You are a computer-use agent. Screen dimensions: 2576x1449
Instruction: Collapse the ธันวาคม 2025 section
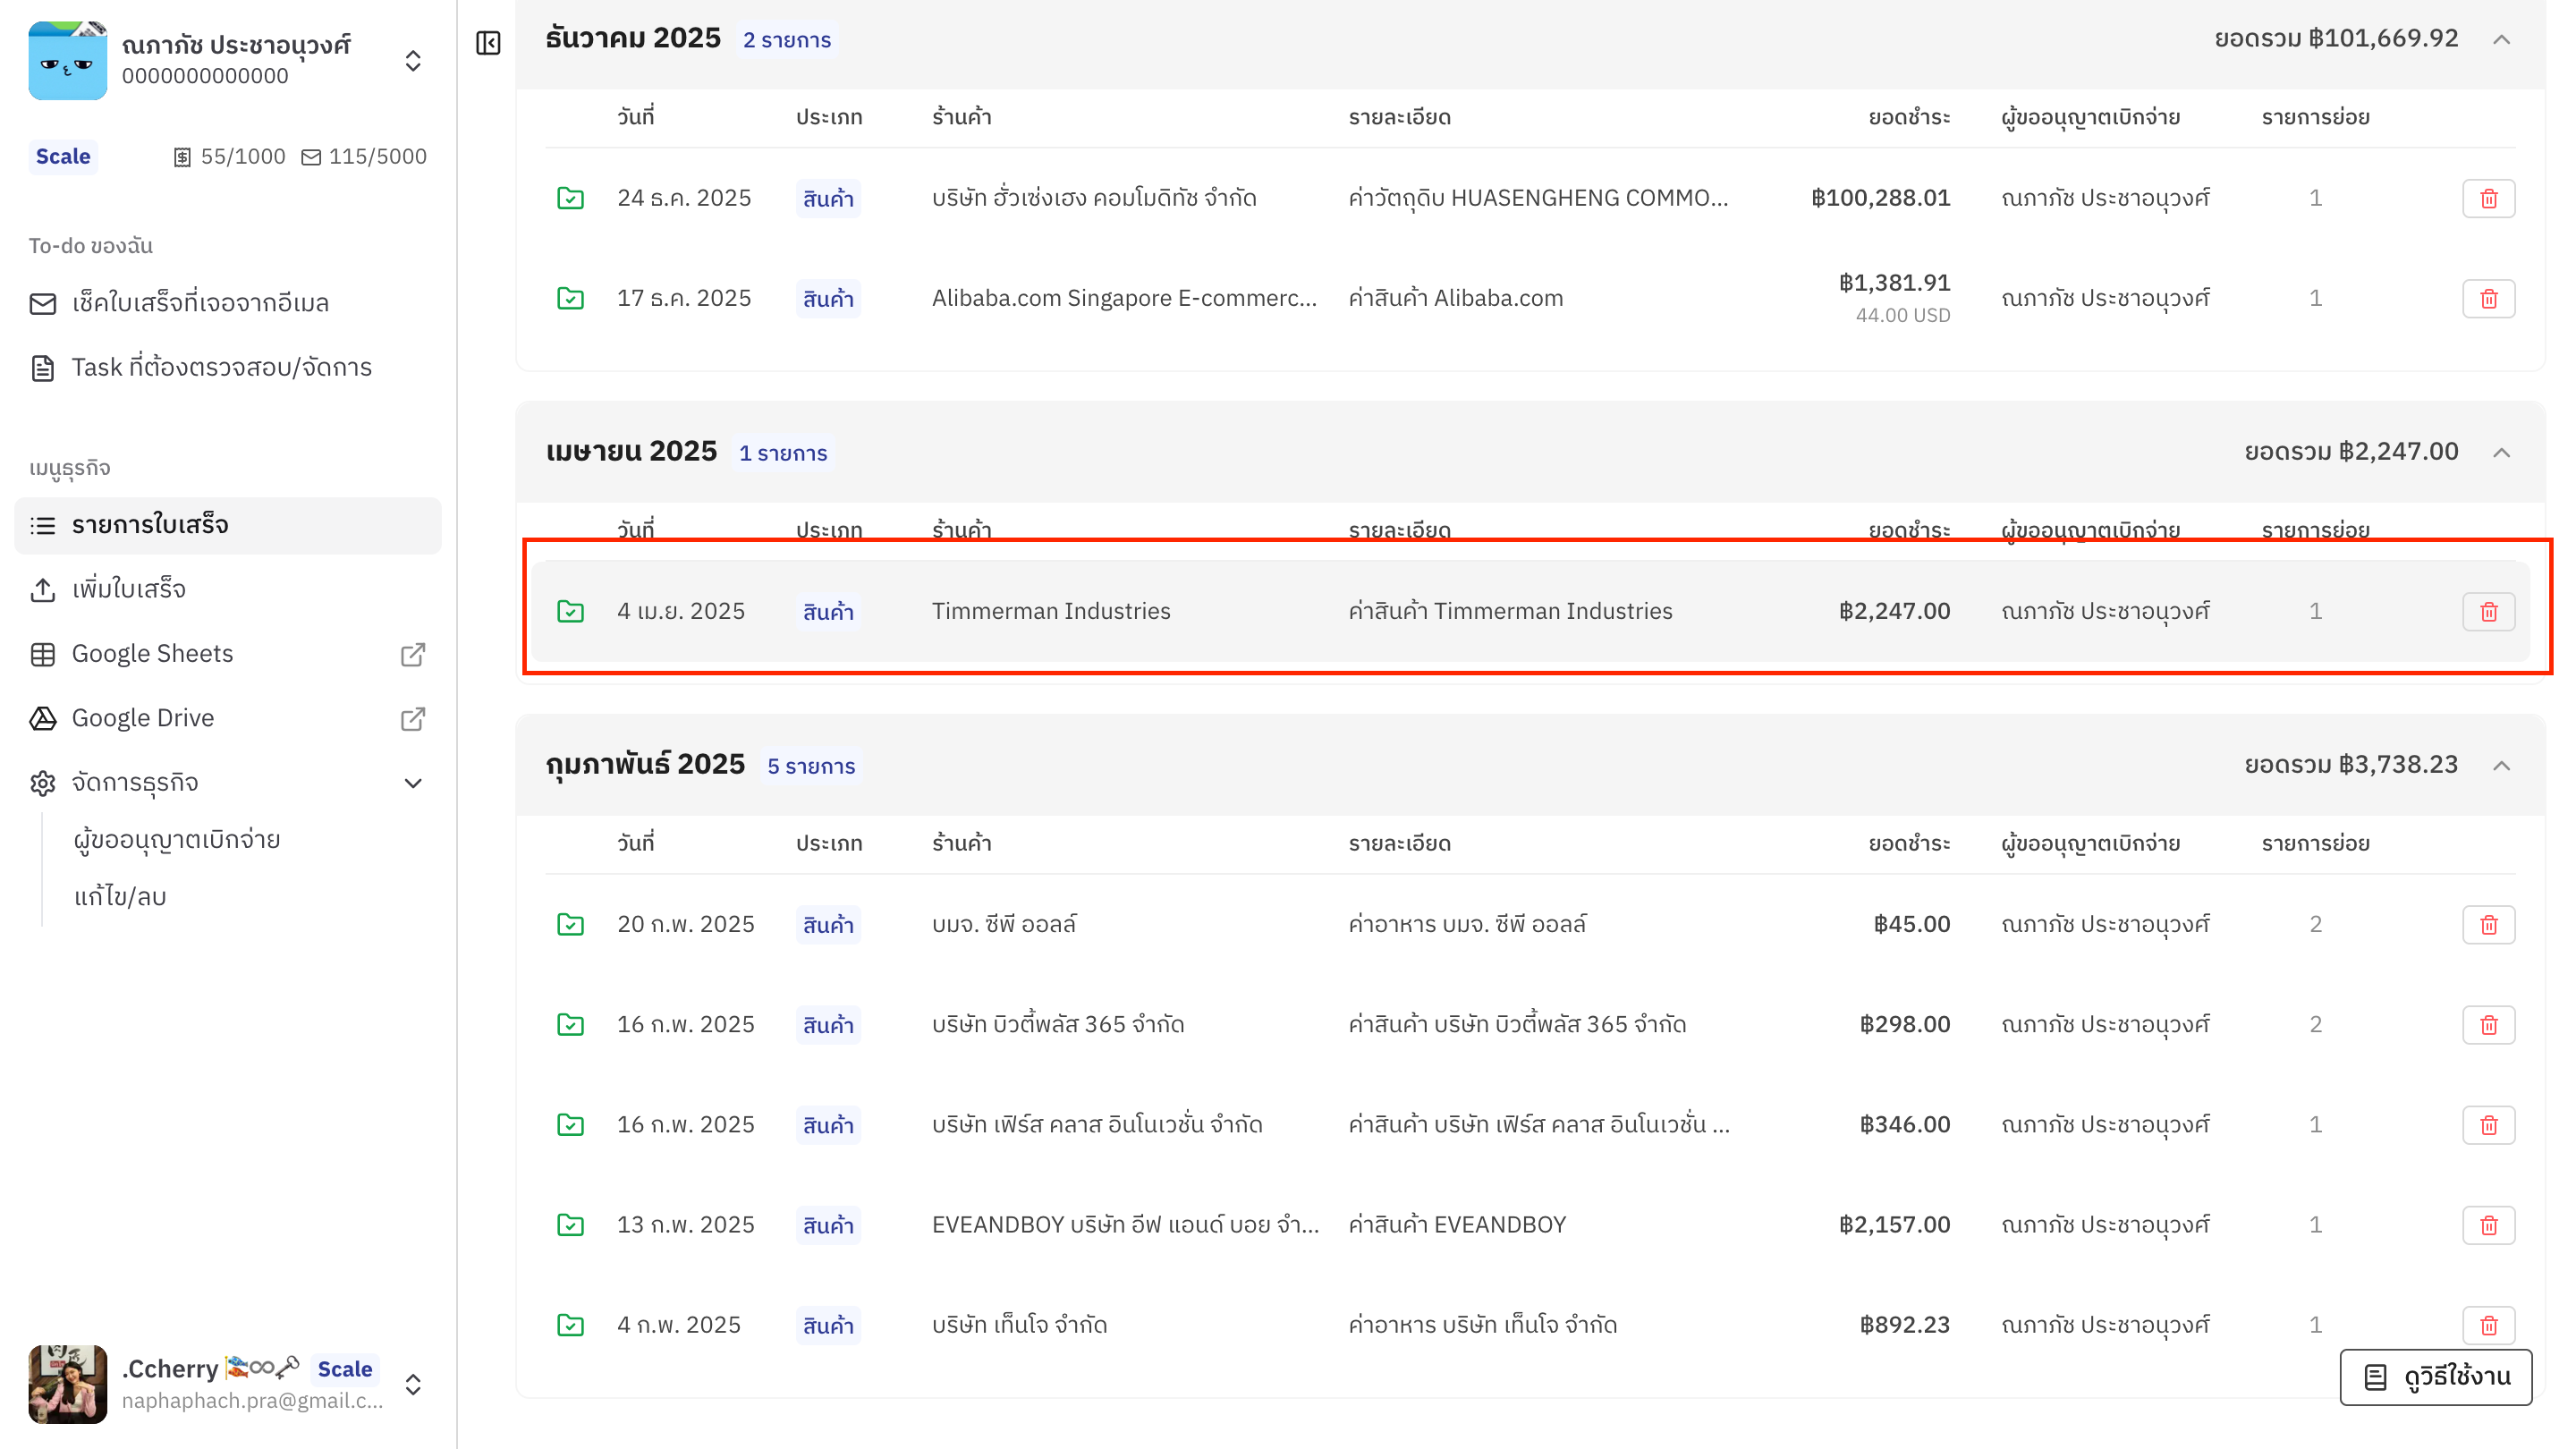pyautogui.click(x=2501, y=40)
